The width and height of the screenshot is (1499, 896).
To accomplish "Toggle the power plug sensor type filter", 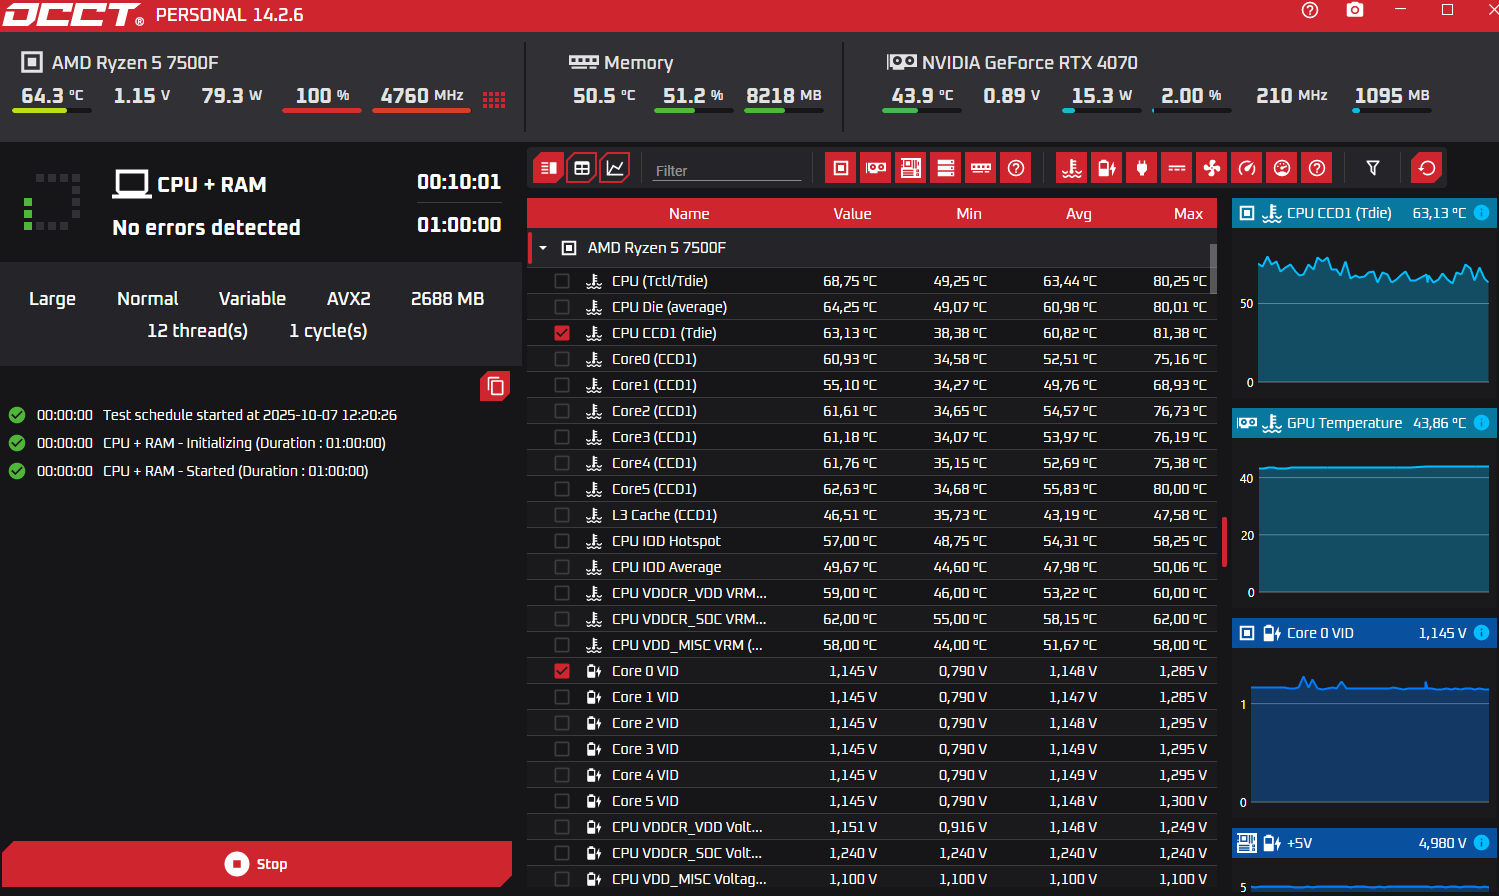I will click(x=1142, y=168).
